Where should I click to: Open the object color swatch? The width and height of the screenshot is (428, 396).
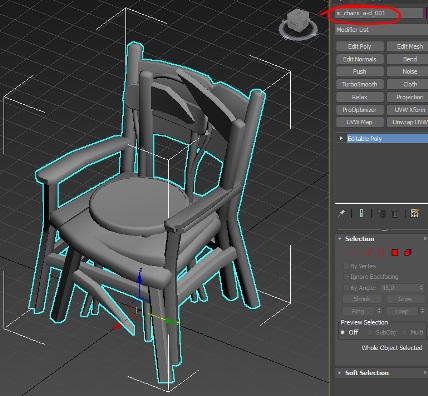427,13
